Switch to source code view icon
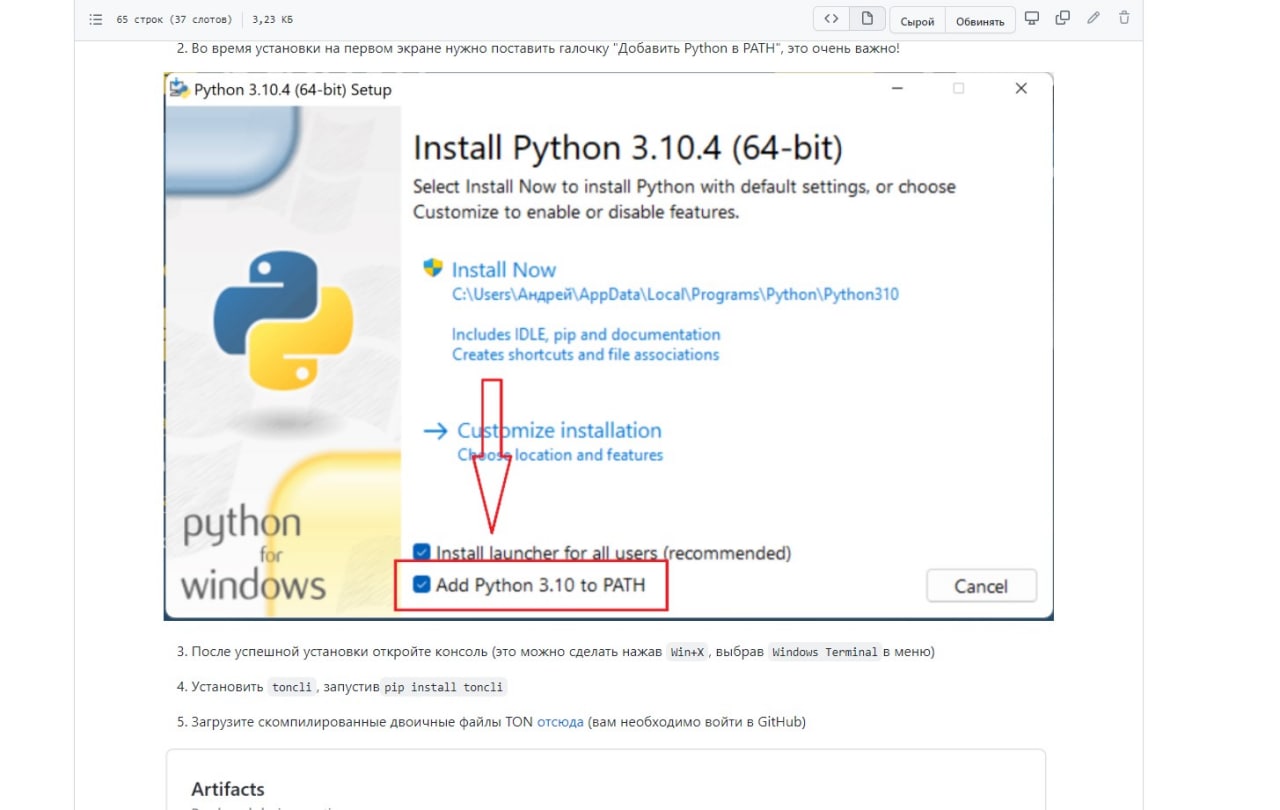 click(x=831, y=19)
